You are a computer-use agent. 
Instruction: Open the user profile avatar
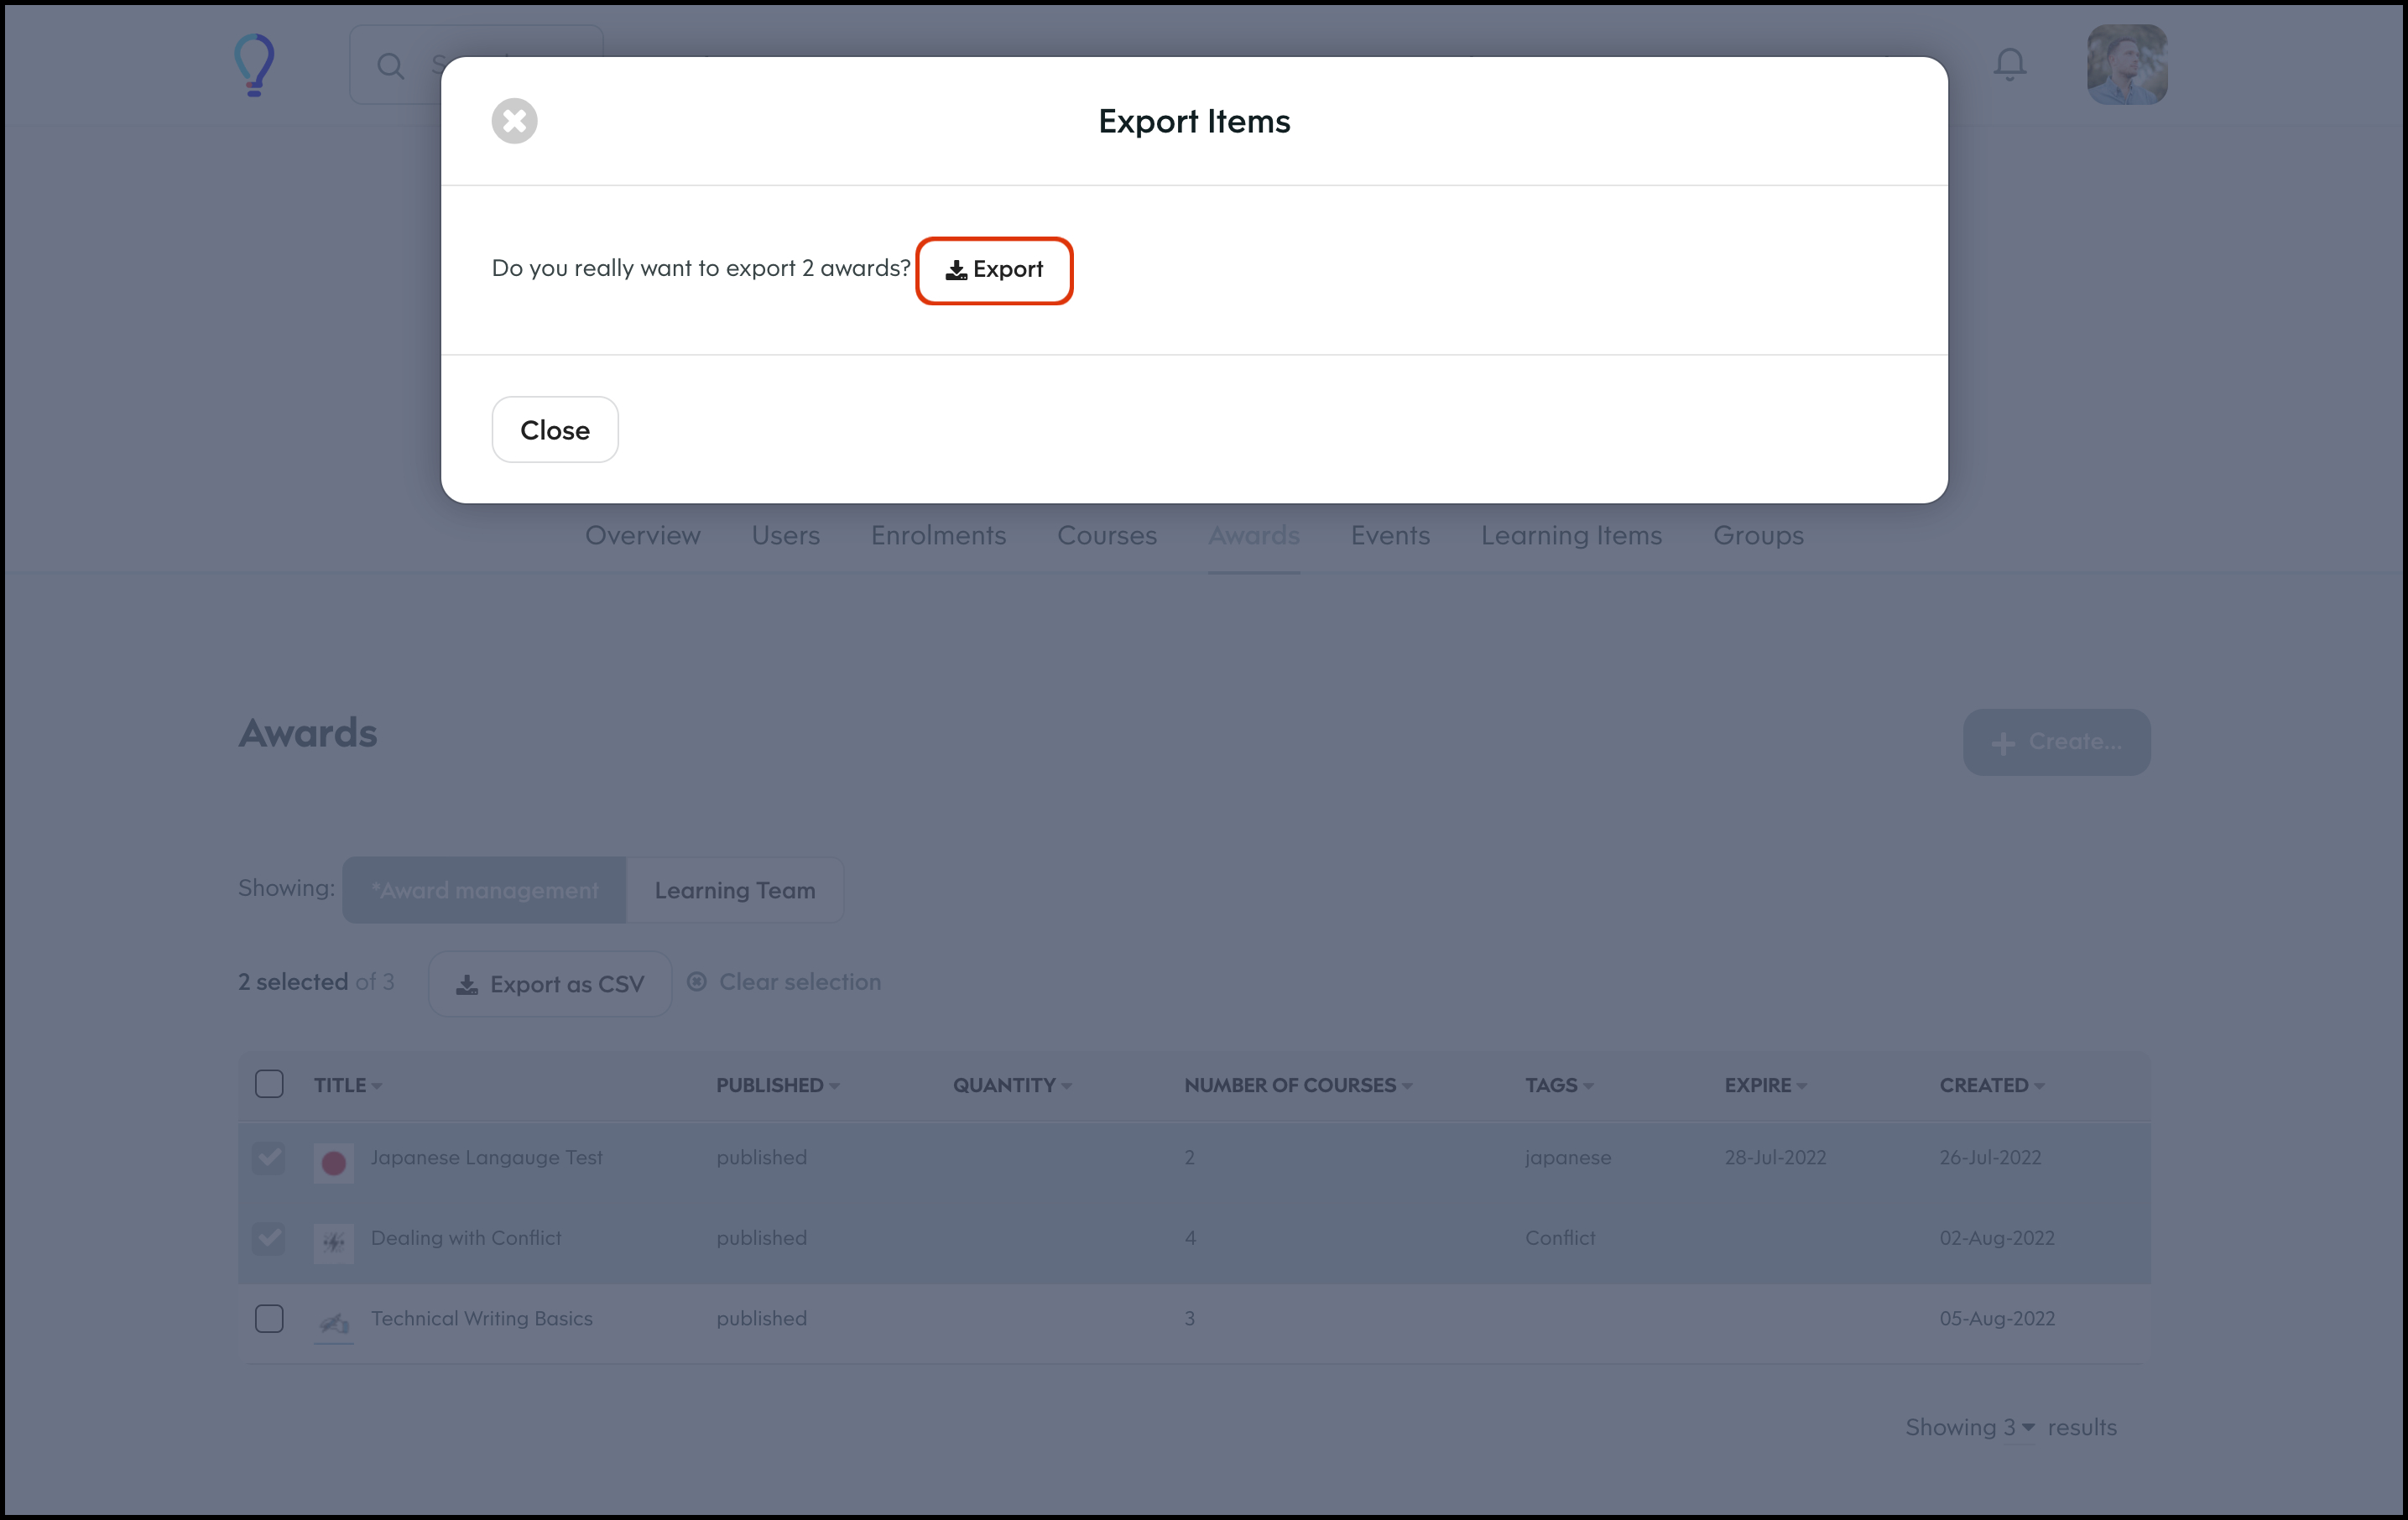tap(2126, 65)
